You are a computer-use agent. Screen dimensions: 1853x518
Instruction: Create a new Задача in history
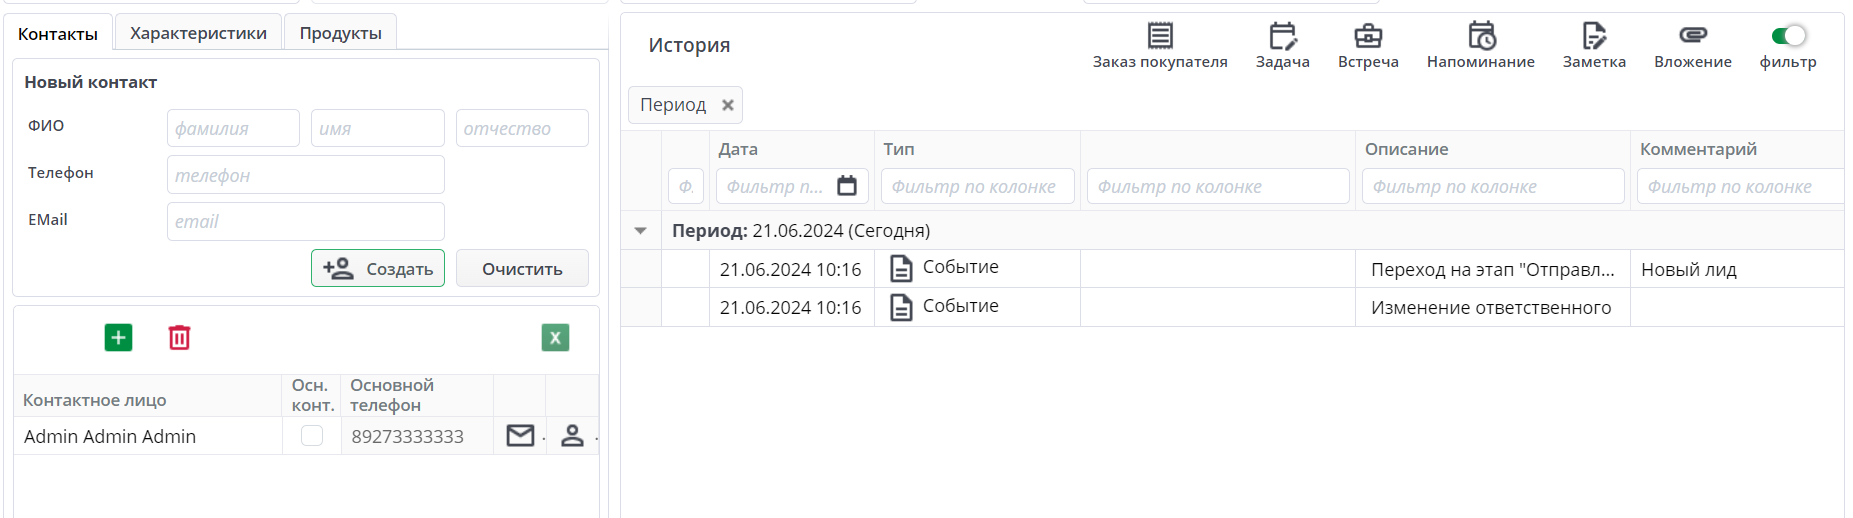1282,36
